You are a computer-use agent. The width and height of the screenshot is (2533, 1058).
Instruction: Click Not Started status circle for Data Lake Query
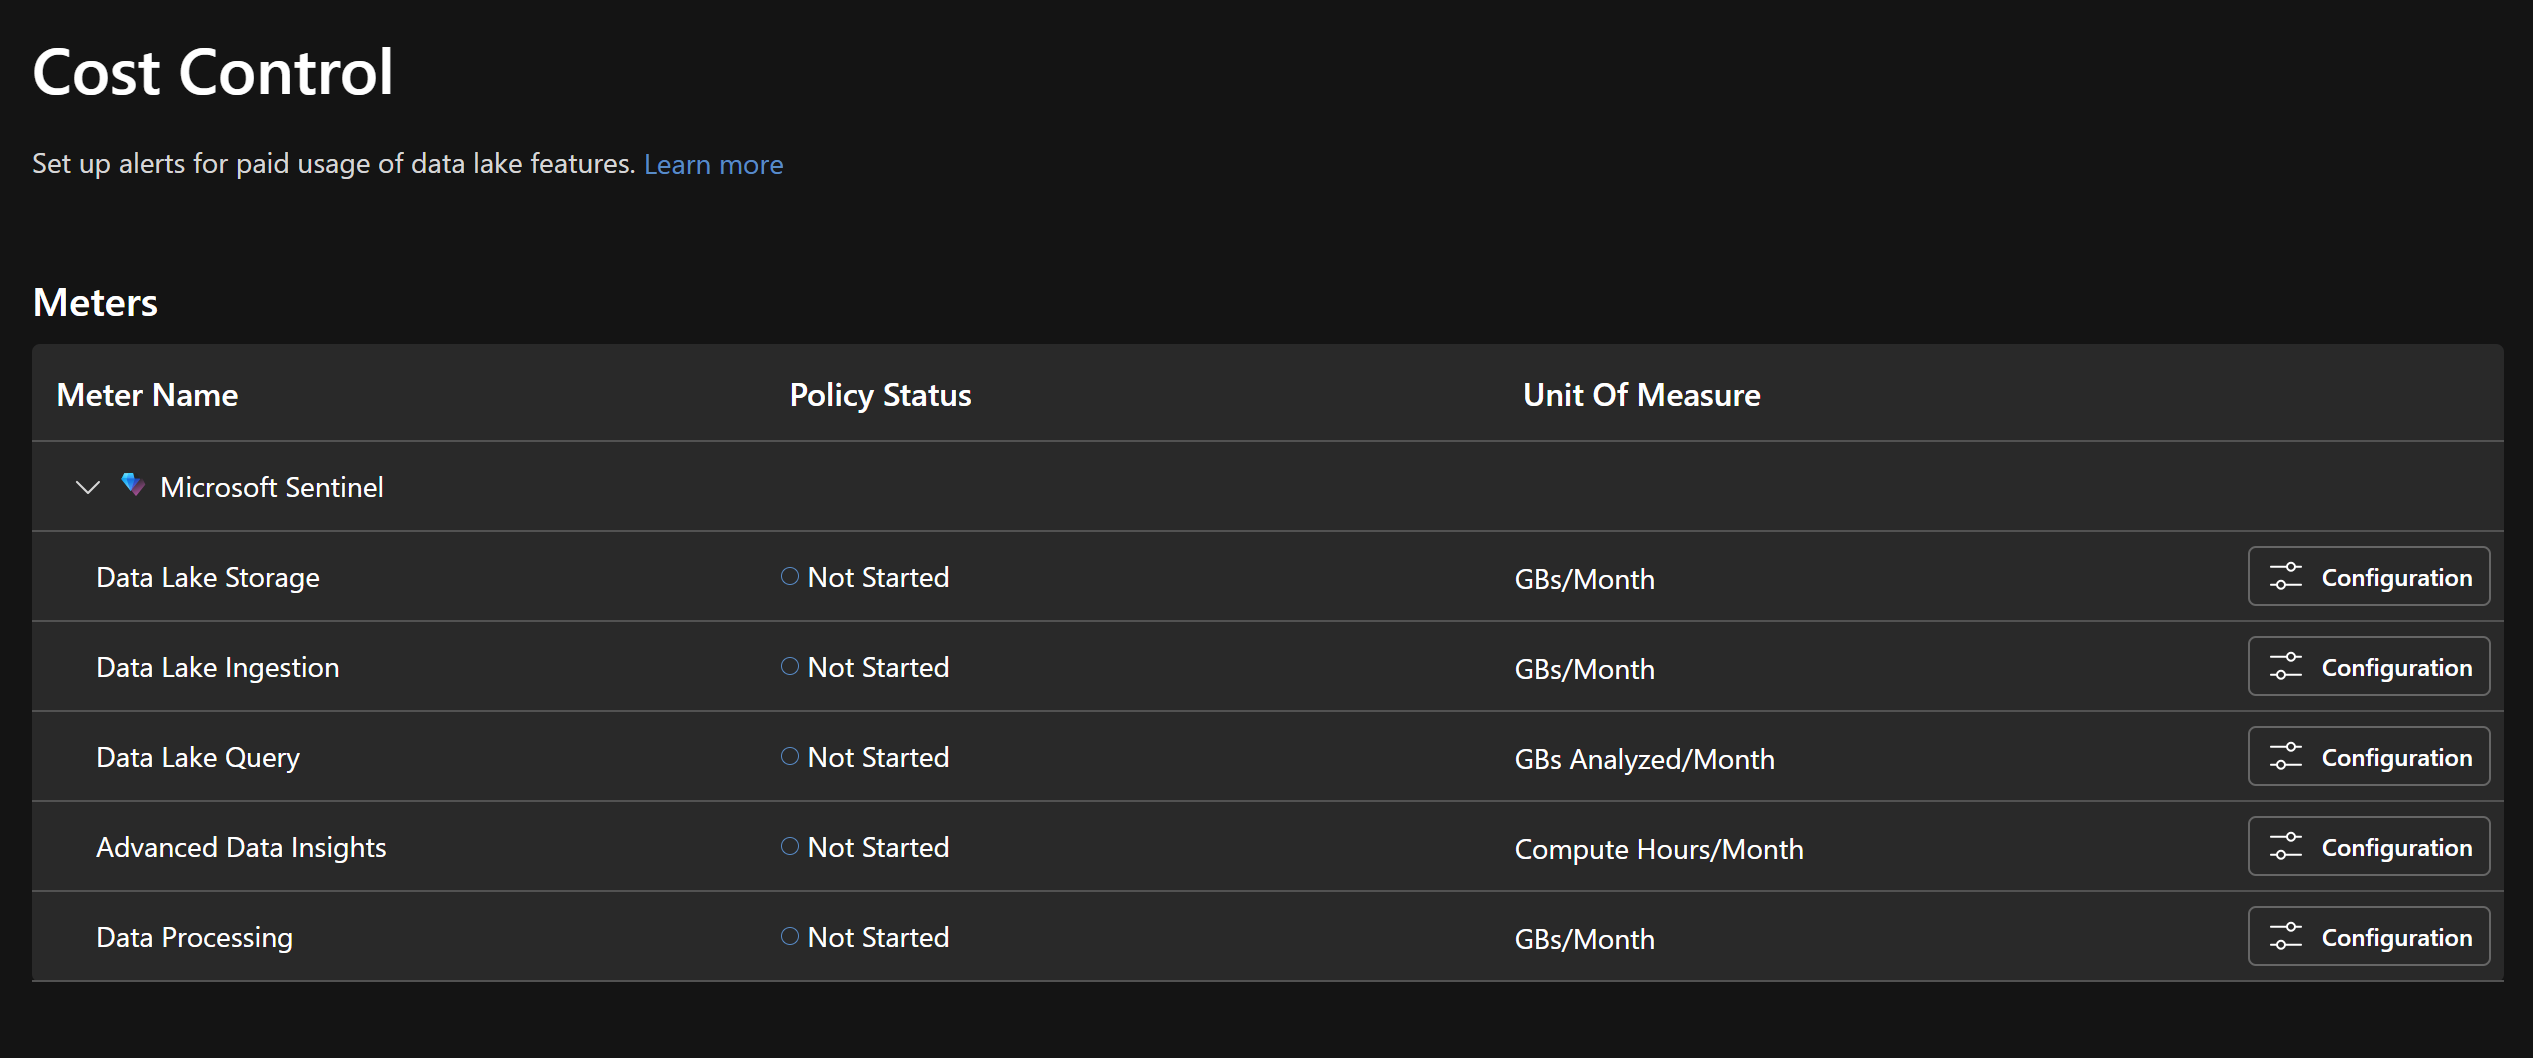pos(790,757)
